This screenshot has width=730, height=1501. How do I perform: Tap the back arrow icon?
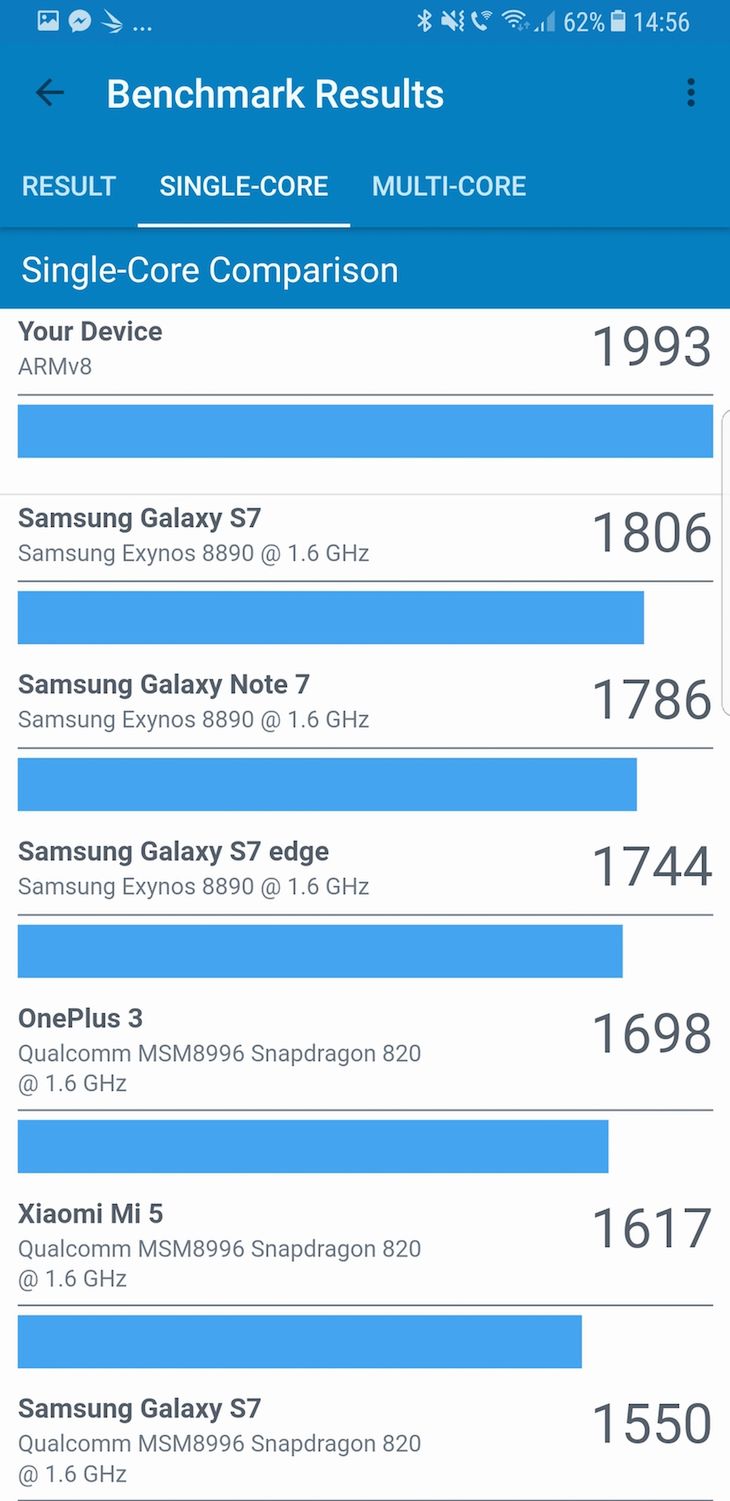[x=49, y=93]
